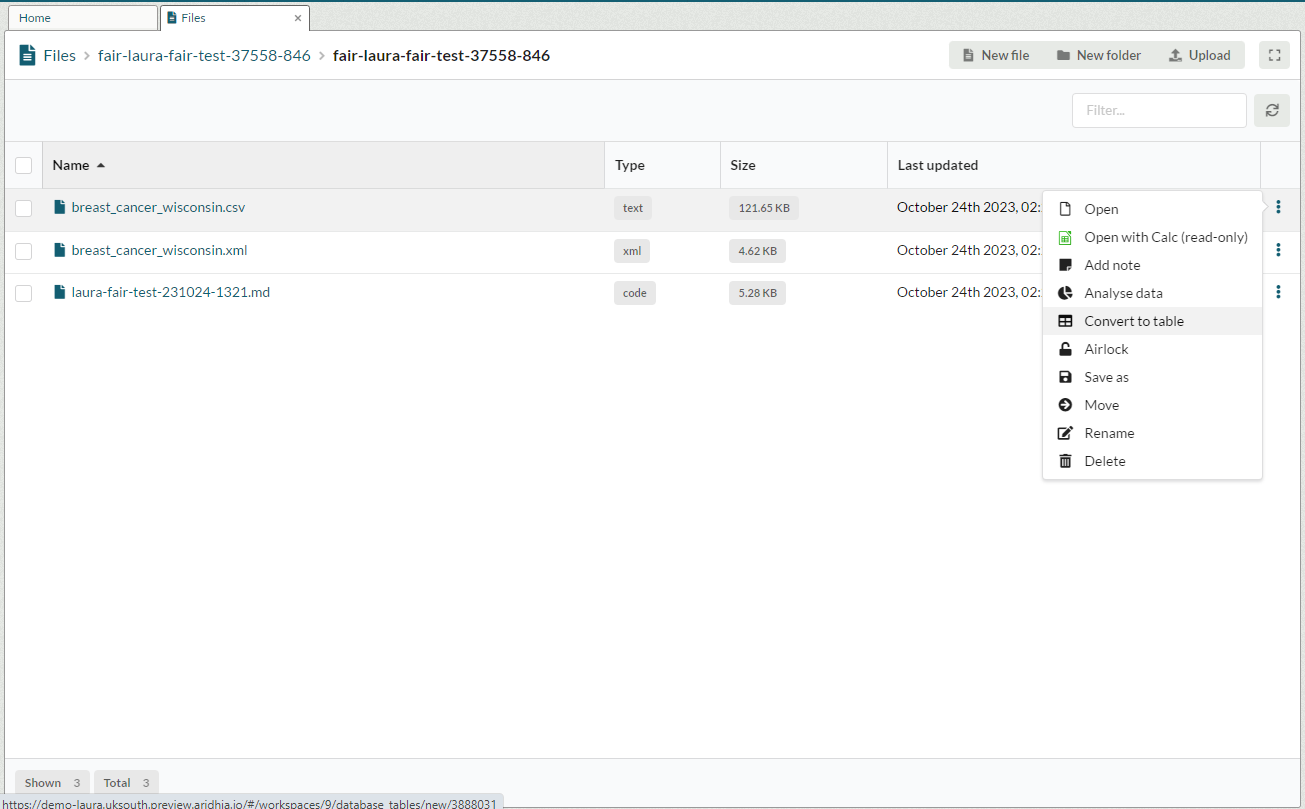Choose Convert to table from context menu
This screenshot has height=809, width=1305.
click(x=1133, y=321)
